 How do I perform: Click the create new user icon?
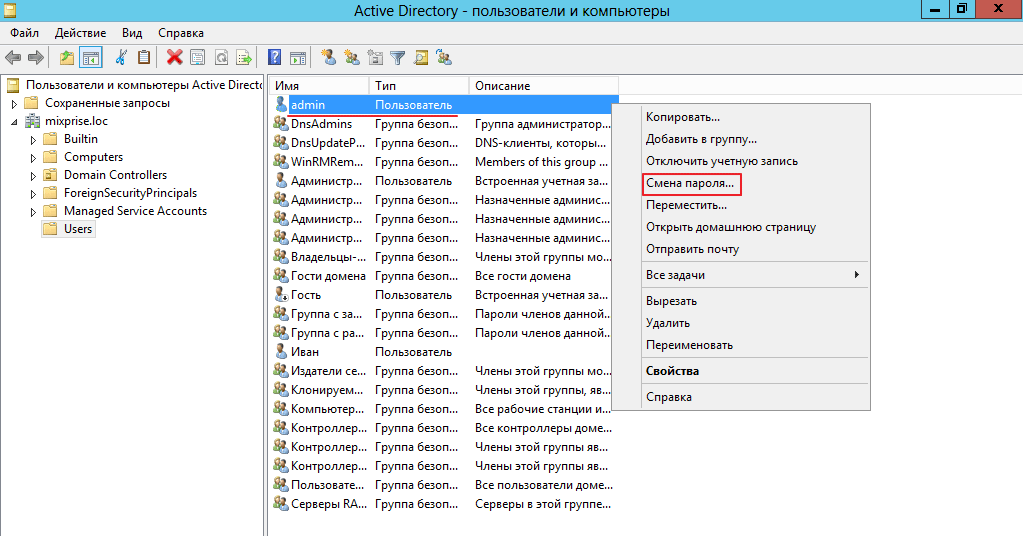[328, 58]
